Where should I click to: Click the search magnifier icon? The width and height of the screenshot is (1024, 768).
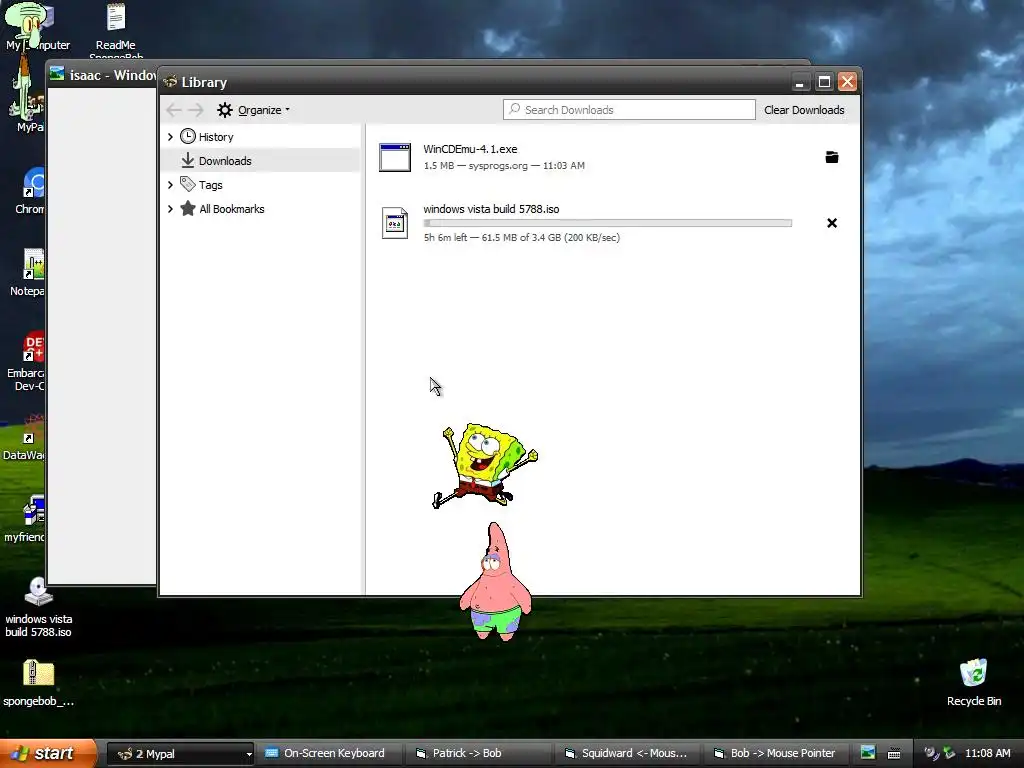[515, 109]
